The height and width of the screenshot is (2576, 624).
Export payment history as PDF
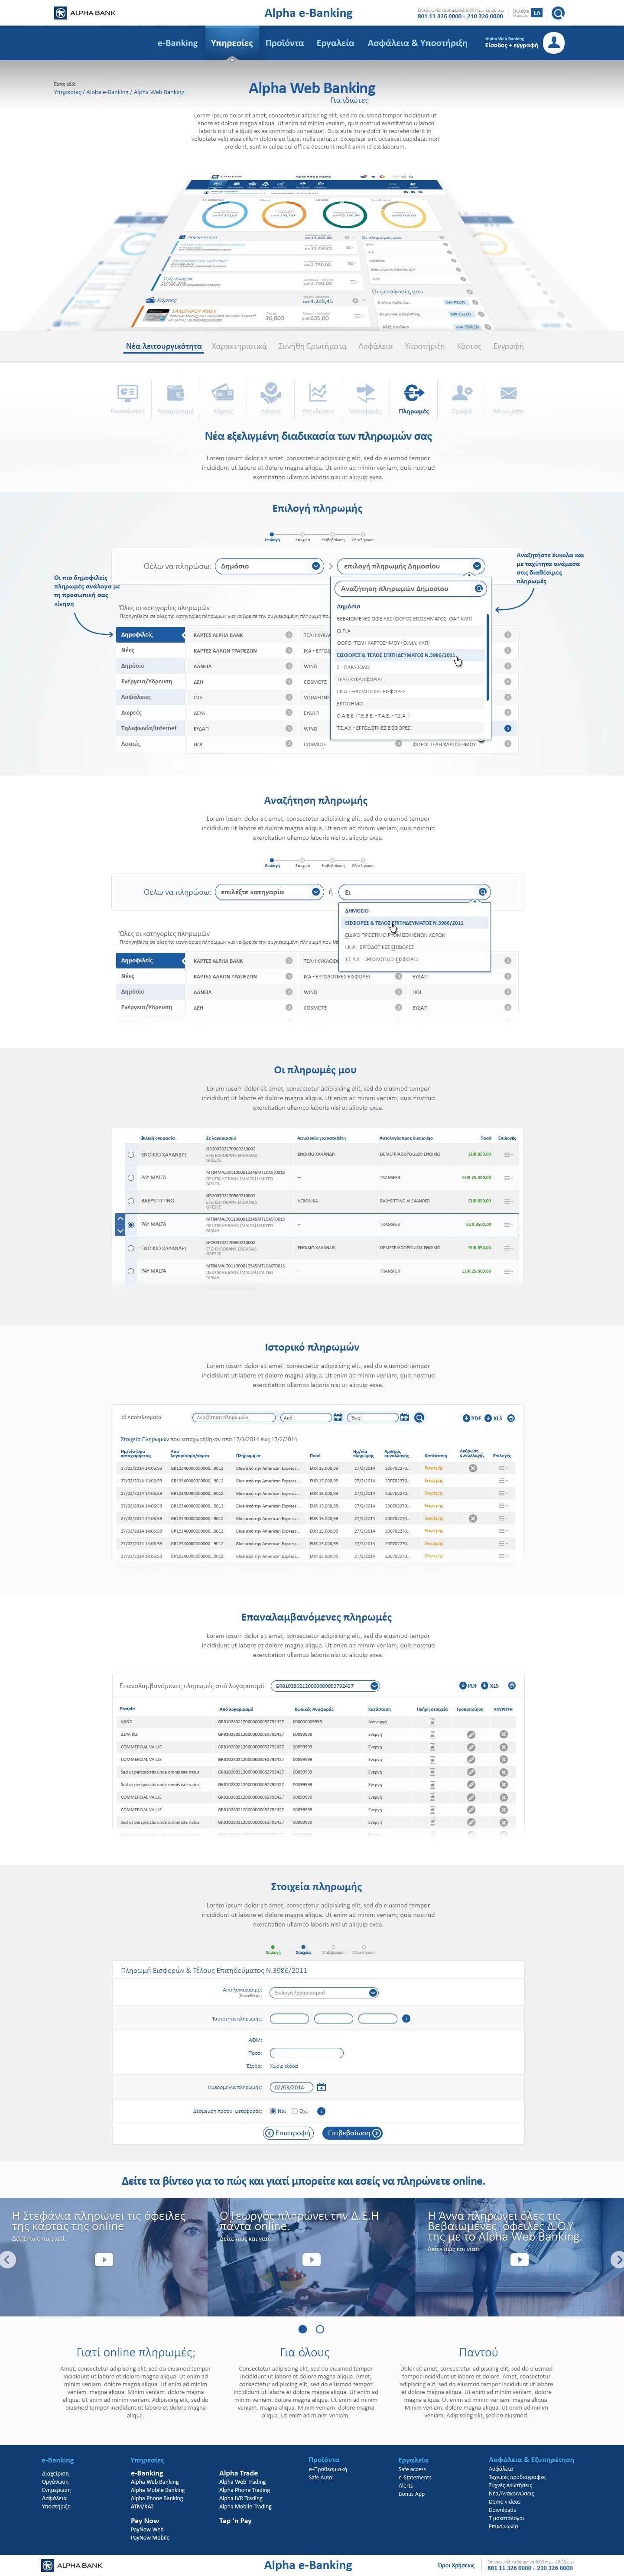(472, 1418)
